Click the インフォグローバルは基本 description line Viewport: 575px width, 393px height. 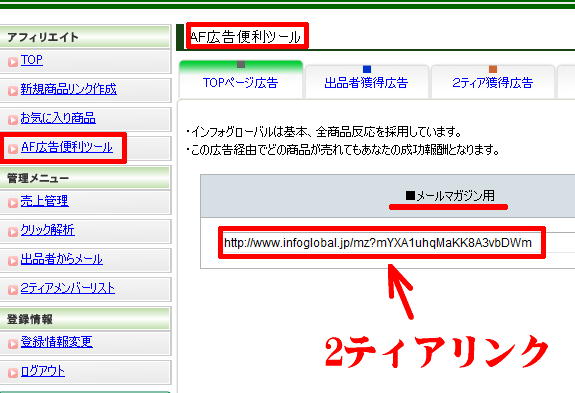point(324,132)
